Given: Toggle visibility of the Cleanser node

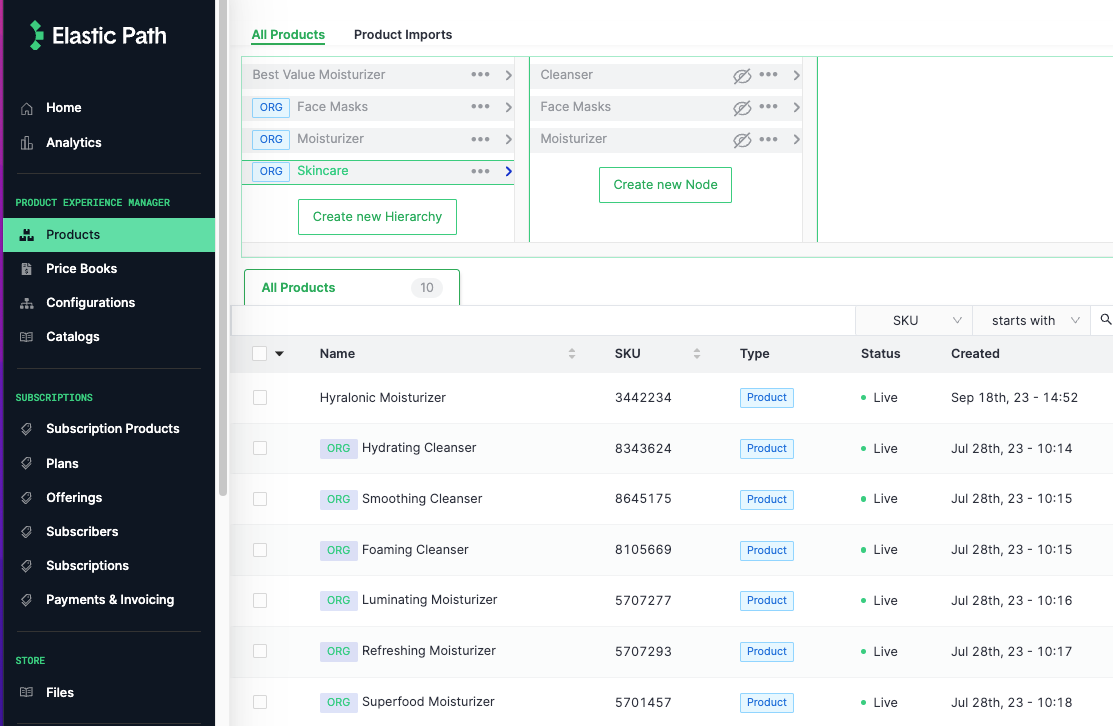Looking at the screenshot, I should click(x=742, y=74).
